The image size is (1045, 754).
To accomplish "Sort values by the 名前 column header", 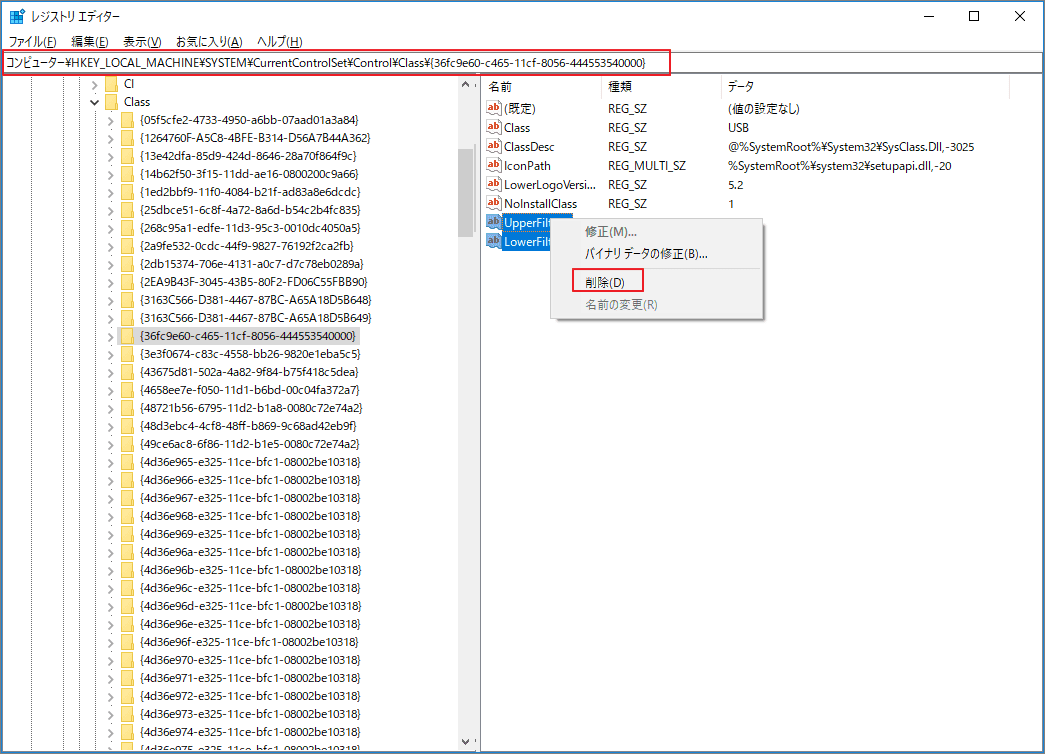I will (540, 87).
